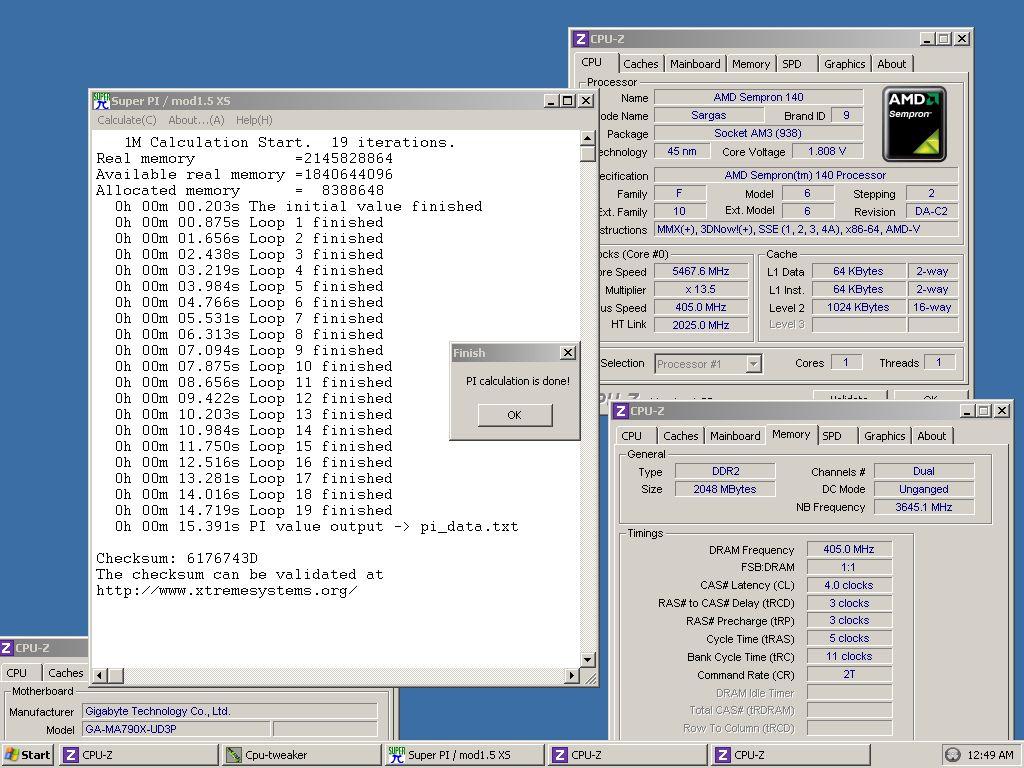Select Graphics tab in Memory CPU-Z window
This screenshot has height=768, width=1024.
pyautogui.click(x=884, y=436)
